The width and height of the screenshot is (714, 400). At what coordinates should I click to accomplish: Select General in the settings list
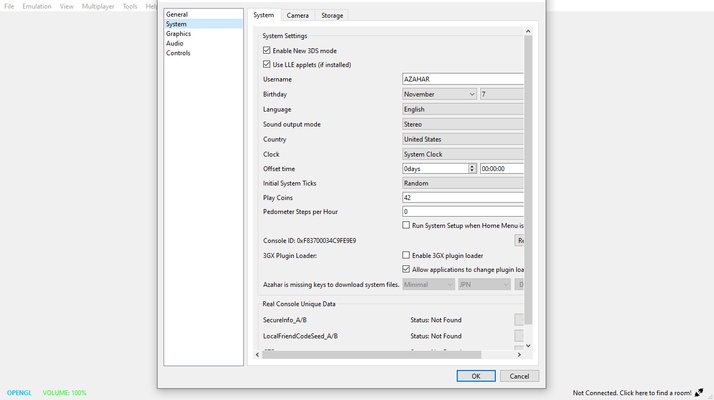pyautogui.click(x=203, y=14)
